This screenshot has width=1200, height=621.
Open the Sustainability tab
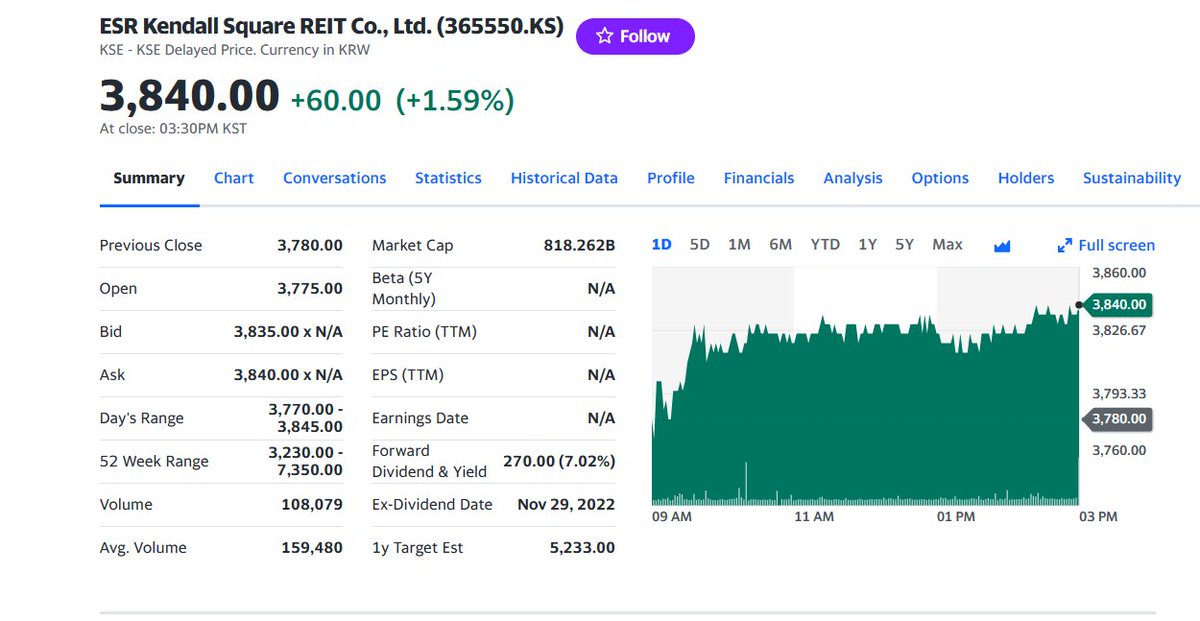pyautogui.click(x=1132, y=178)
